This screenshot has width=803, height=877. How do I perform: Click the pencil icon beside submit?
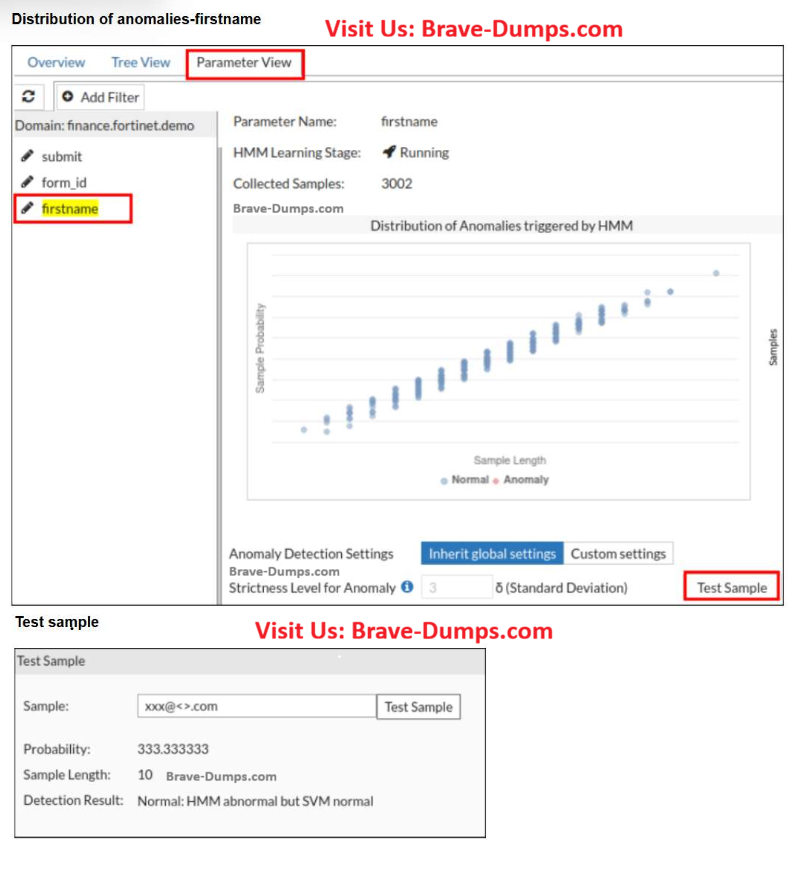click(28, 156)
